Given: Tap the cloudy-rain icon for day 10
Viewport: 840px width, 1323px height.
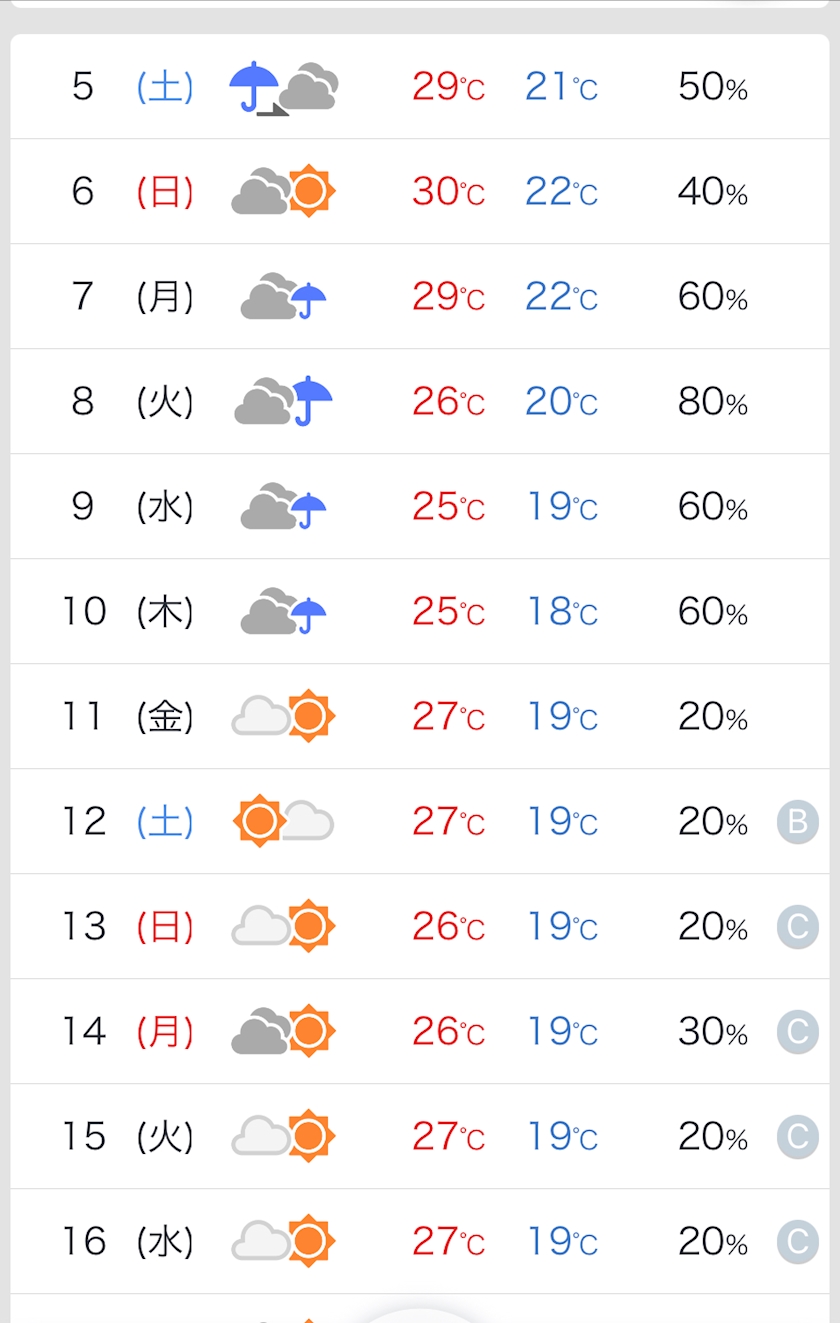Looking at the screenshot, I should 284,611.
